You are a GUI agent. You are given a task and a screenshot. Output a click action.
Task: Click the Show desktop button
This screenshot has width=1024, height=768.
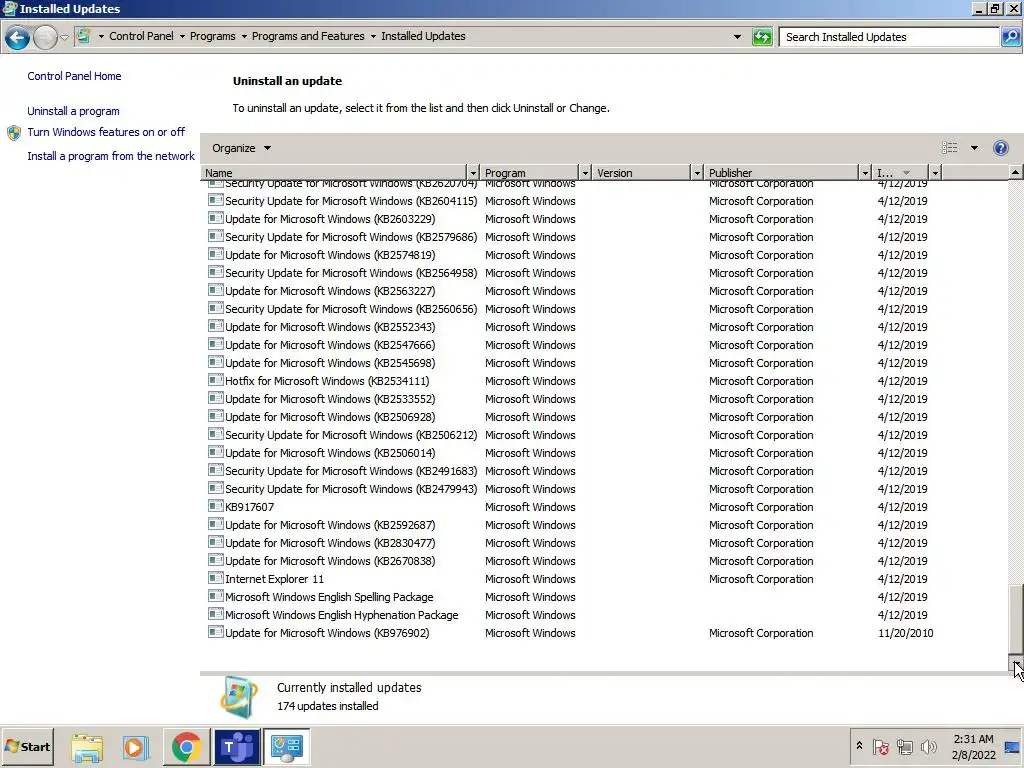(1013, 747)
